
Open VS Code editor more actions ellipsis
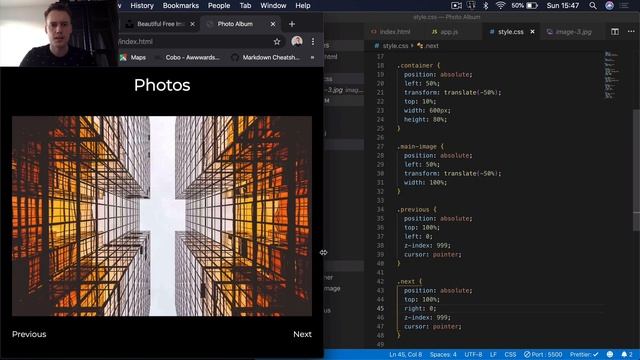click(631, 31)
